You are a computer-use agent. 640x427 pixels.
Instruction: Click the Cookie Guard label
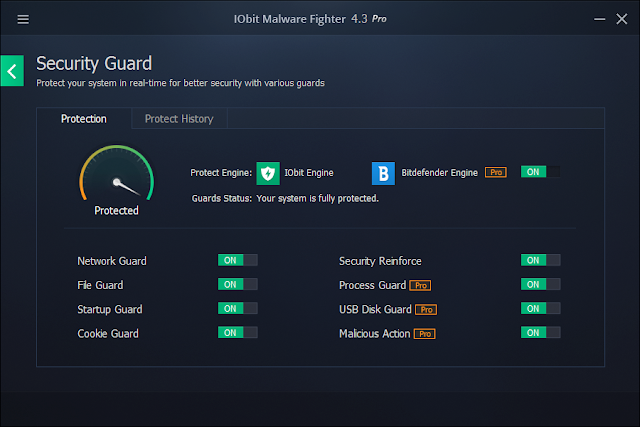click(108, 334)
